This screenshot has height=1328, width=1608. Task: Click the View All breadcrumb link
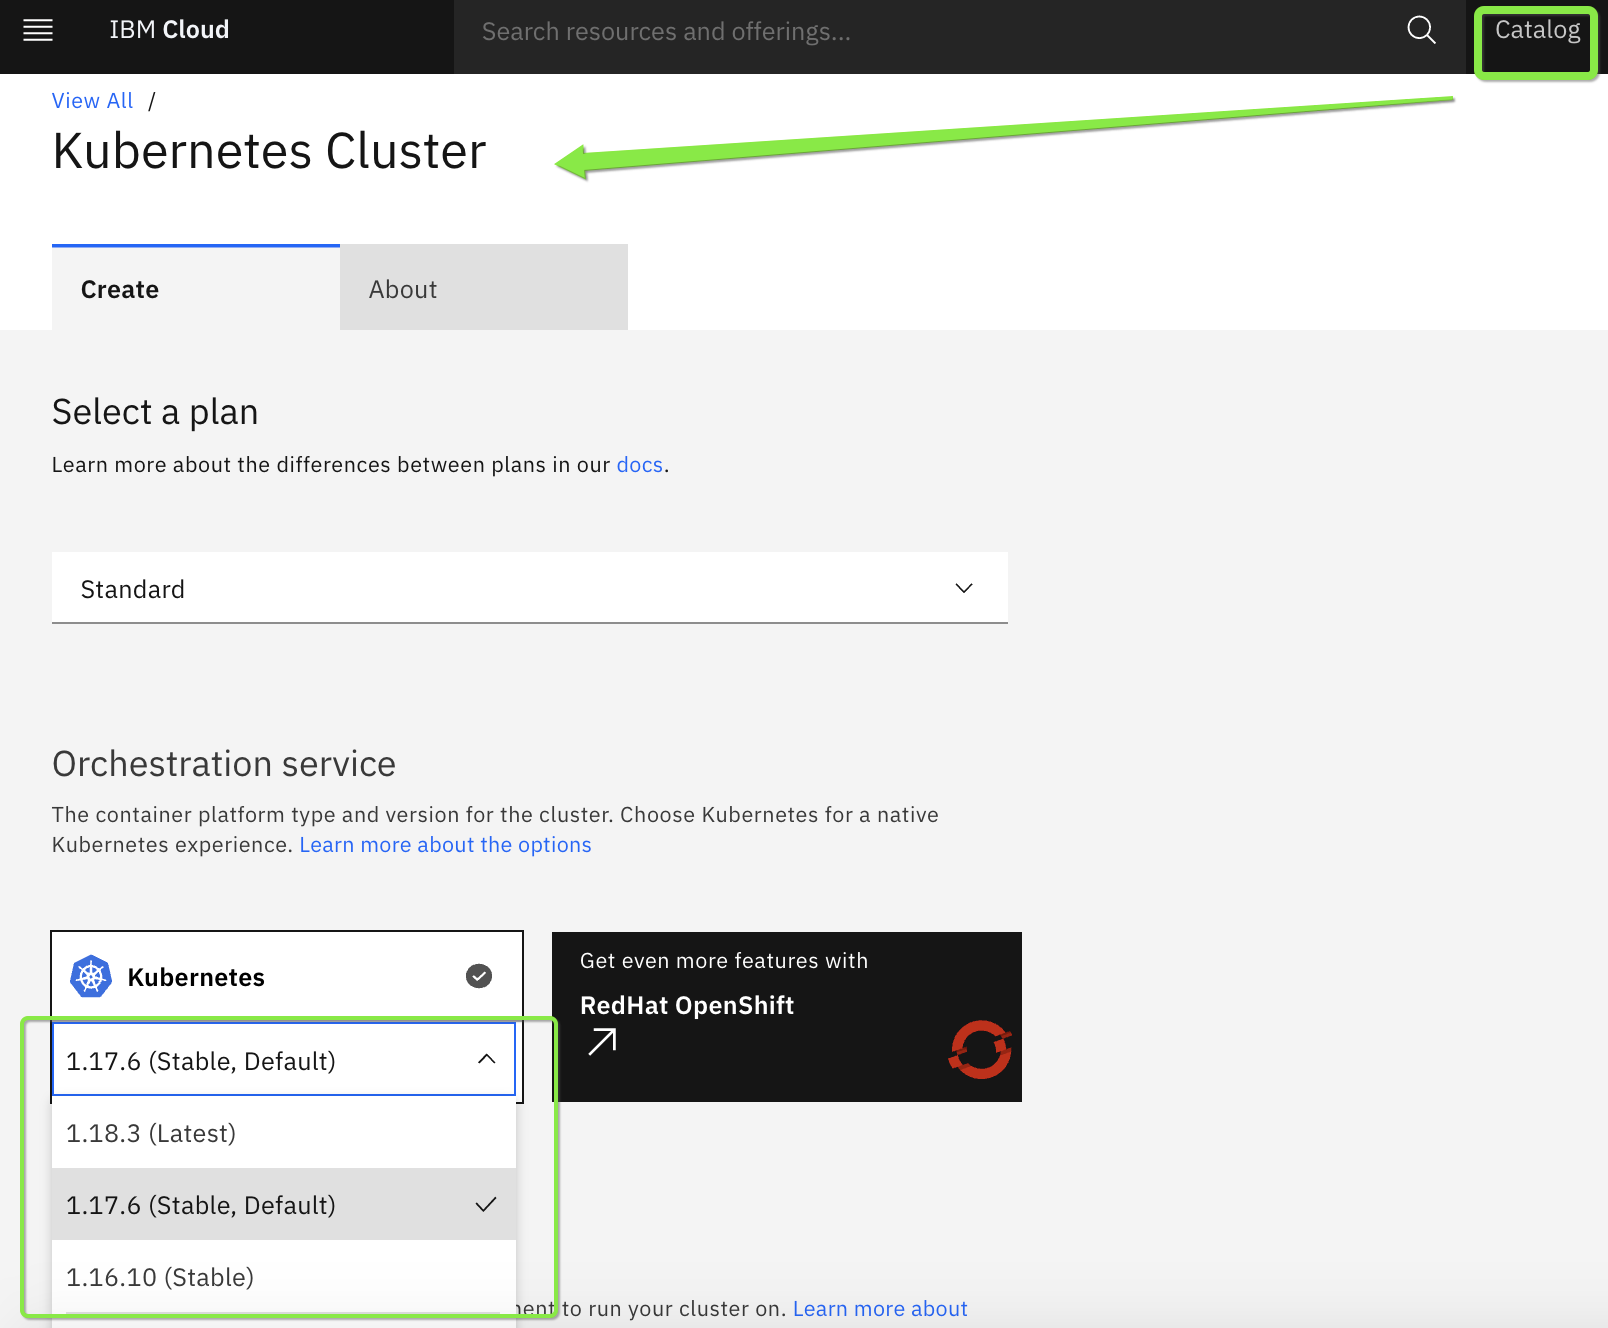point(92,101)
